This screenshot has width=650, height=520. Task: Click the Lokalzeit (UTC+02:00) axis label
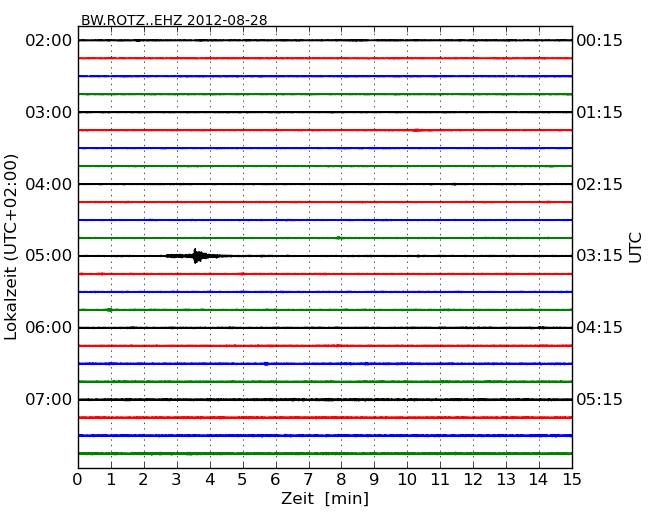click(x=11, y=247)
